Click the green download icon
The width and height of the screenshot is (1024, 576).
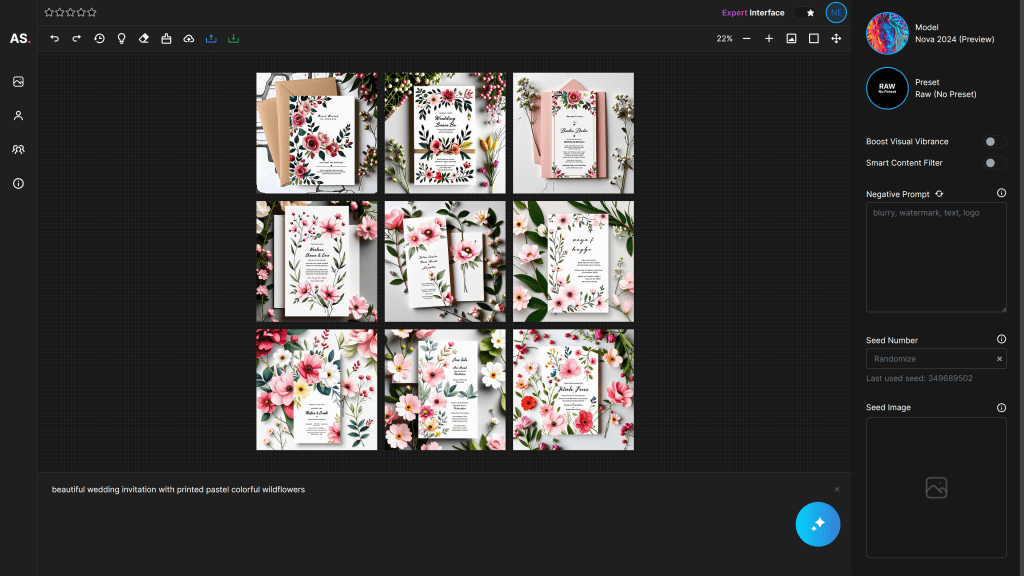click(233, 39)
